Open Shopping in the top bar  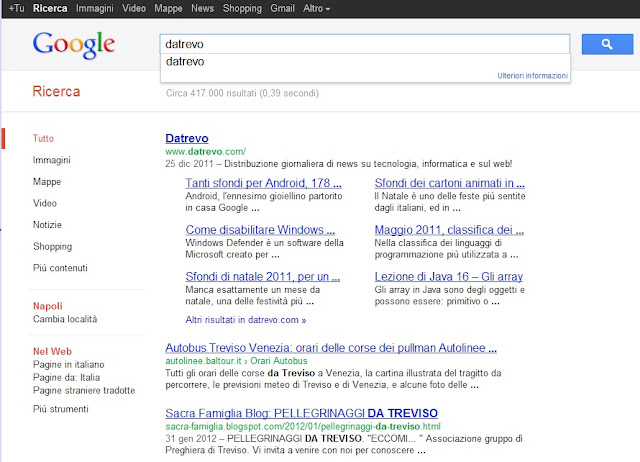coord(242,8)
